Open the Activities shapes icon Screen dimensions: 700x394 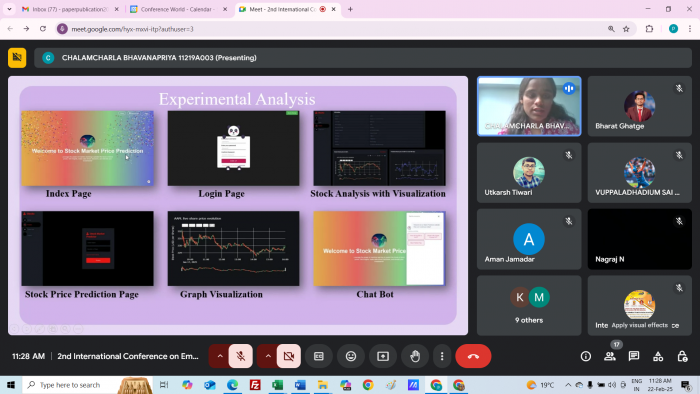pos(658,356)
